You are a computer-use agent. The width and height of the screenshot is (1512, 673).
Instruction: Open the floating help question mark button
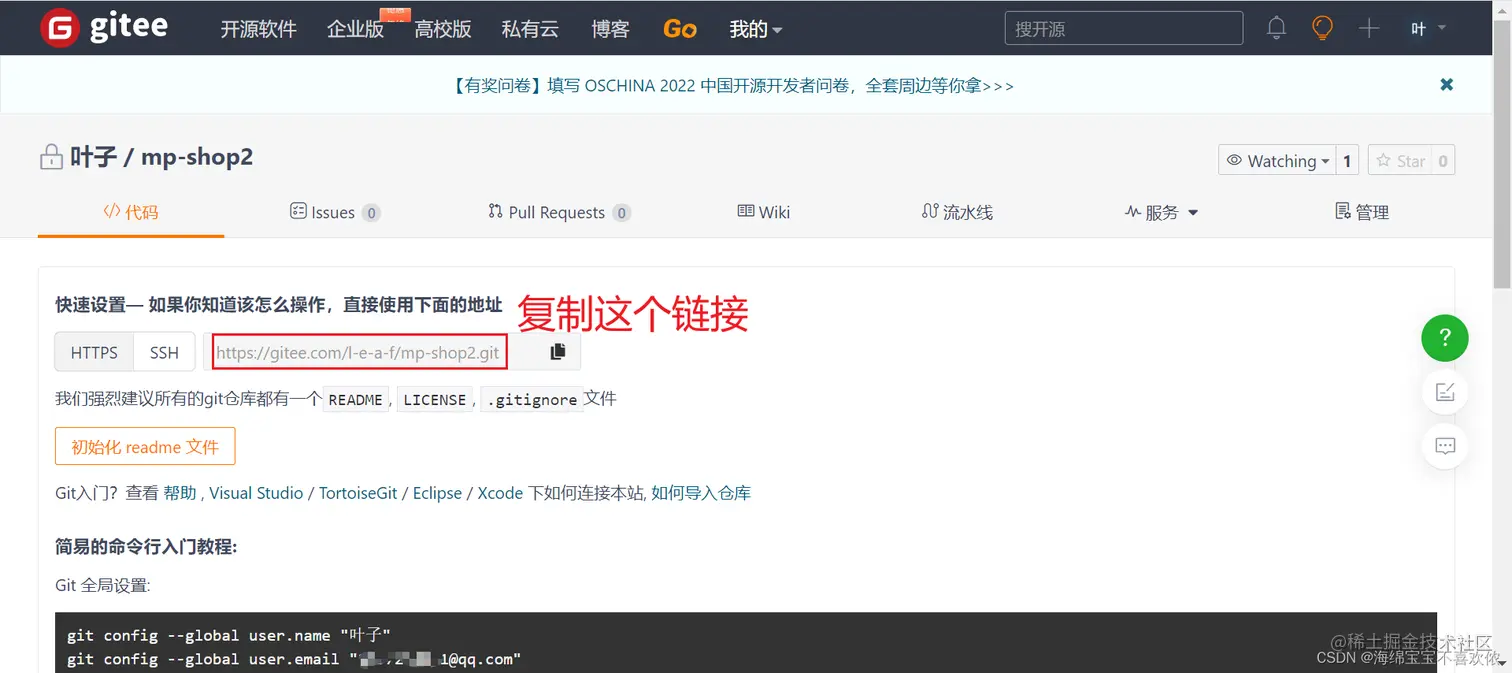(x=1444, y=338)
